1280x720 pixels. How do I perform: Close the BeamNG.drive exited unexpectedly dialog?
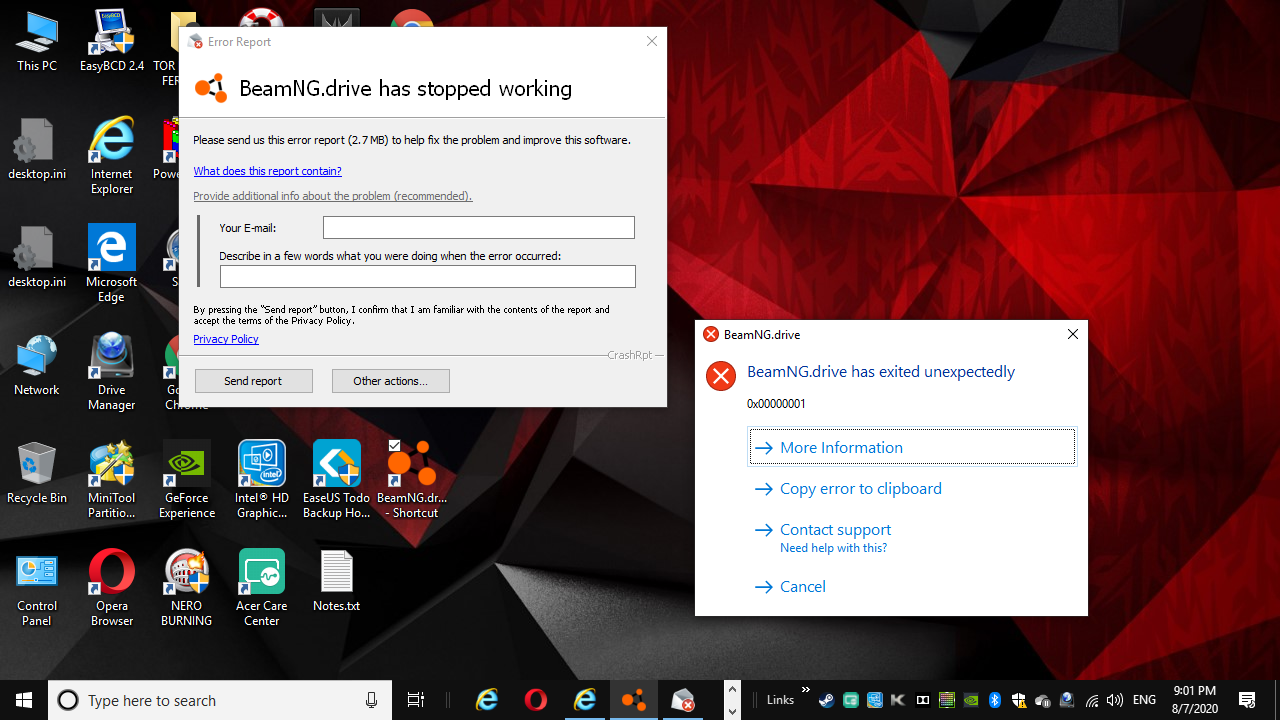coord(1072,334)
